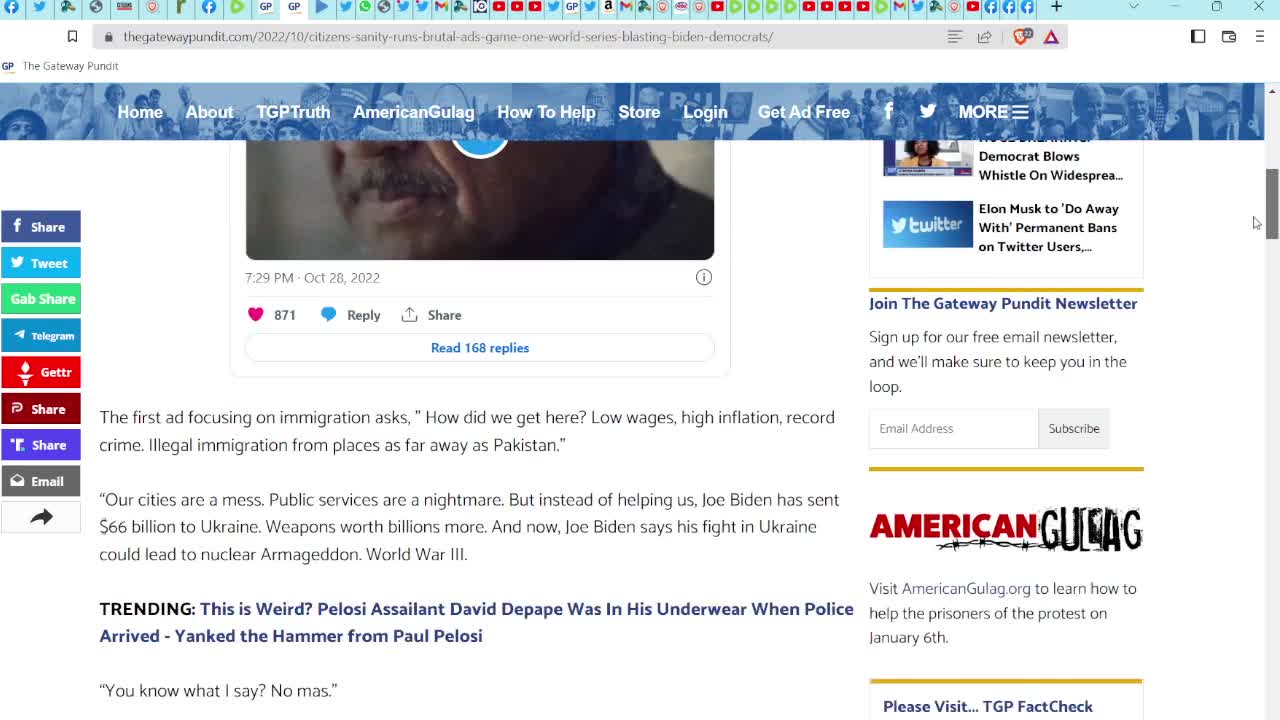Open the browser share page icon
The height and width of the screenshot is (720, 1280).
pos(985,36)
